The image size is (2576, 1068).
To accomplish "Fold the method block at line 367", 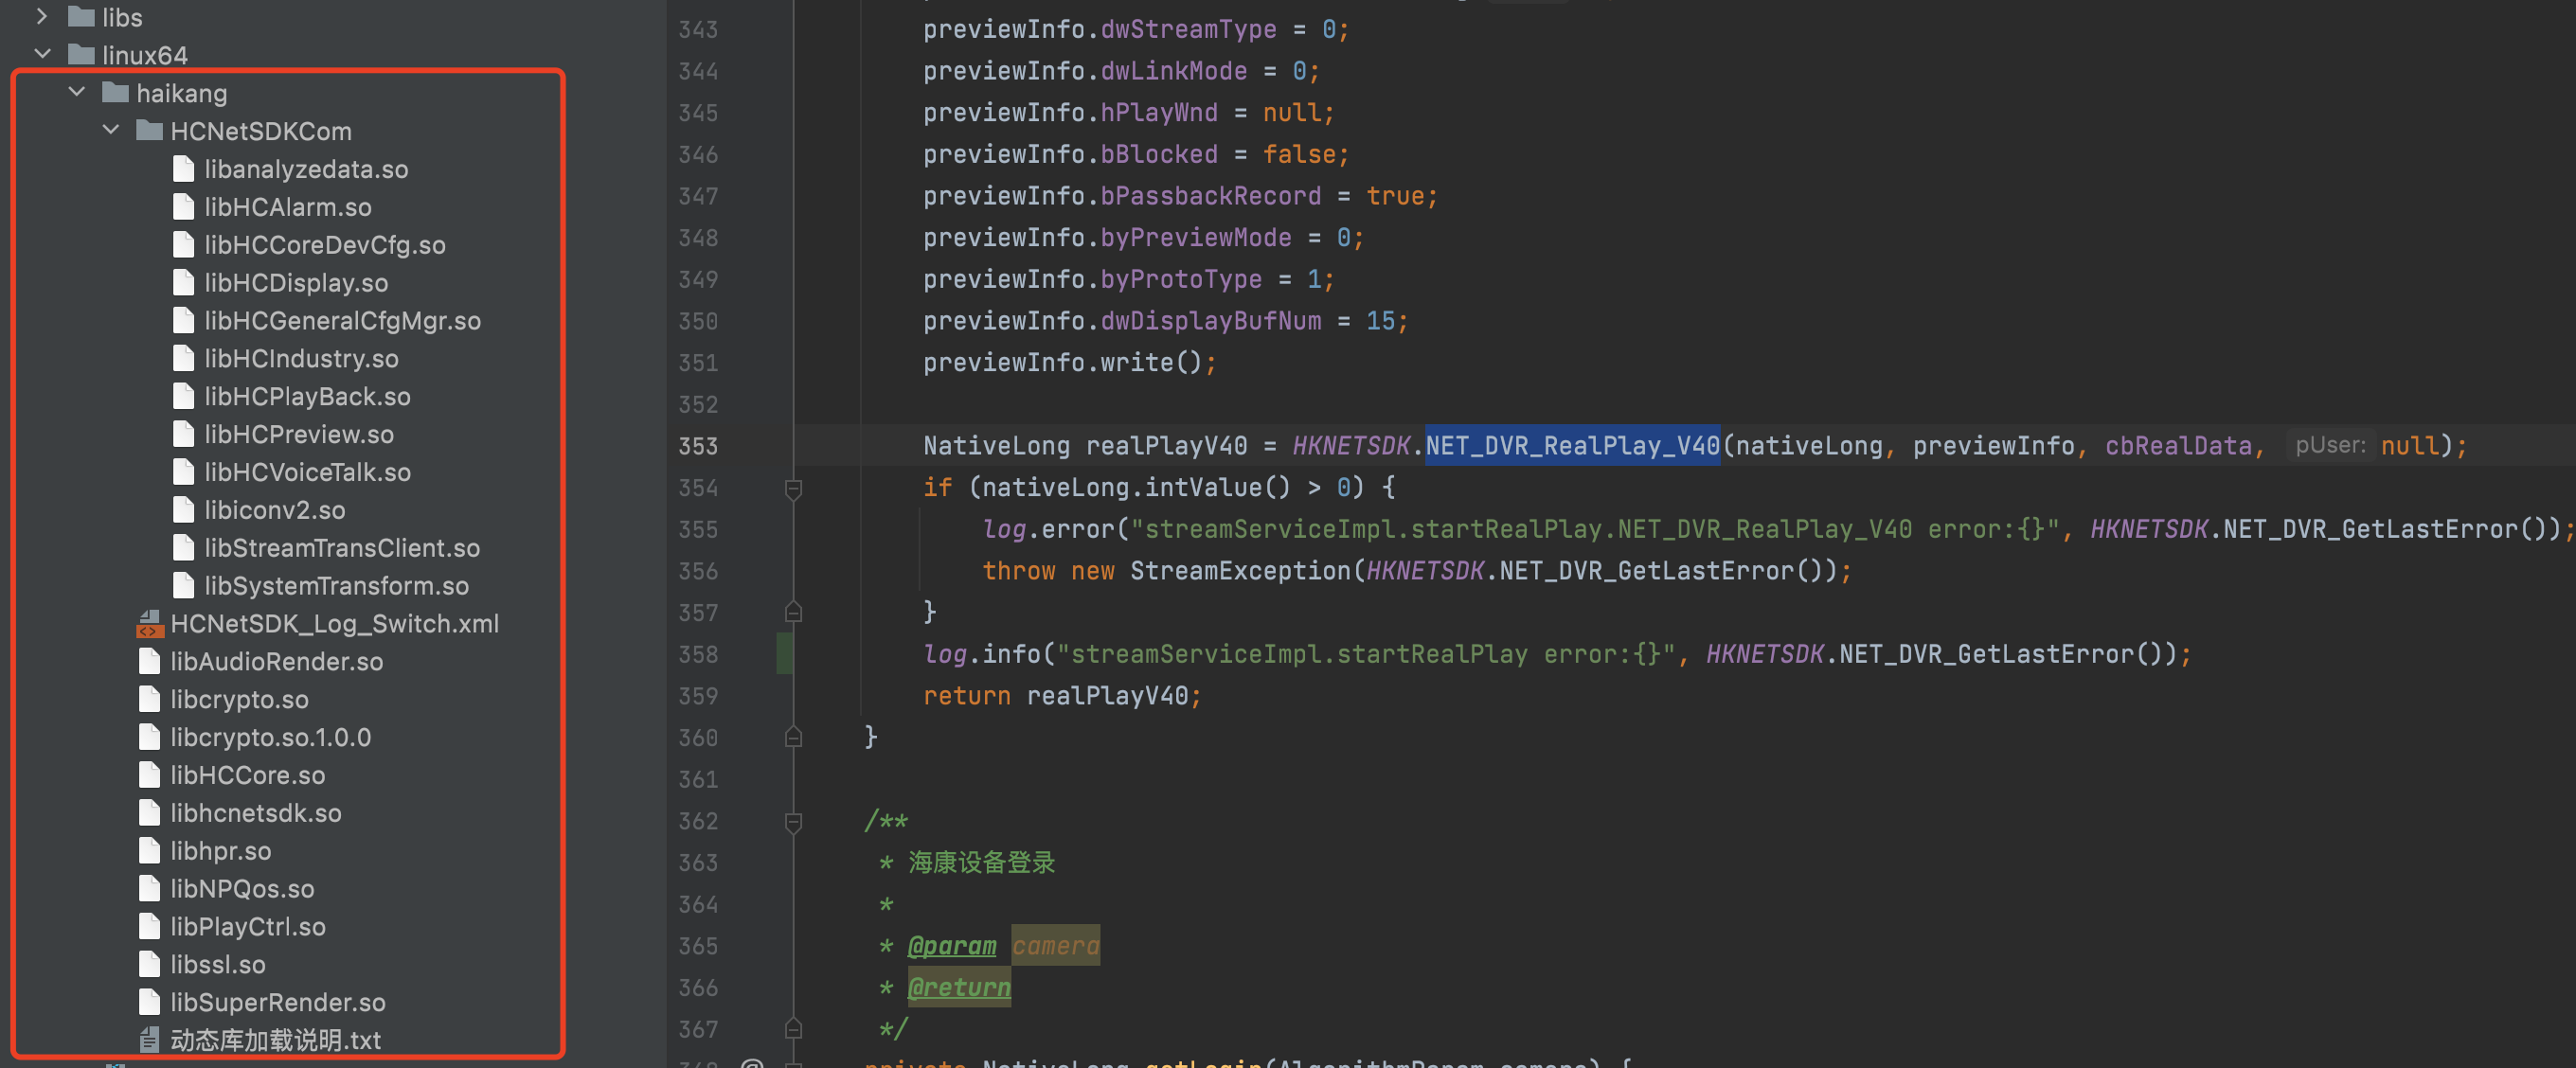I will (793, 1029).
